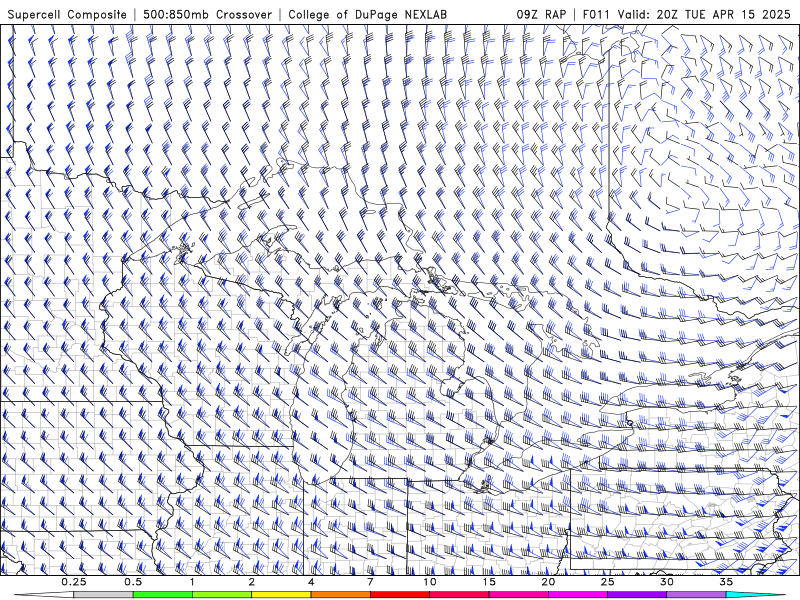Viewport: 800px width, 600px height.
Task: Click the 30 color scale label
Action: [666, 582]
